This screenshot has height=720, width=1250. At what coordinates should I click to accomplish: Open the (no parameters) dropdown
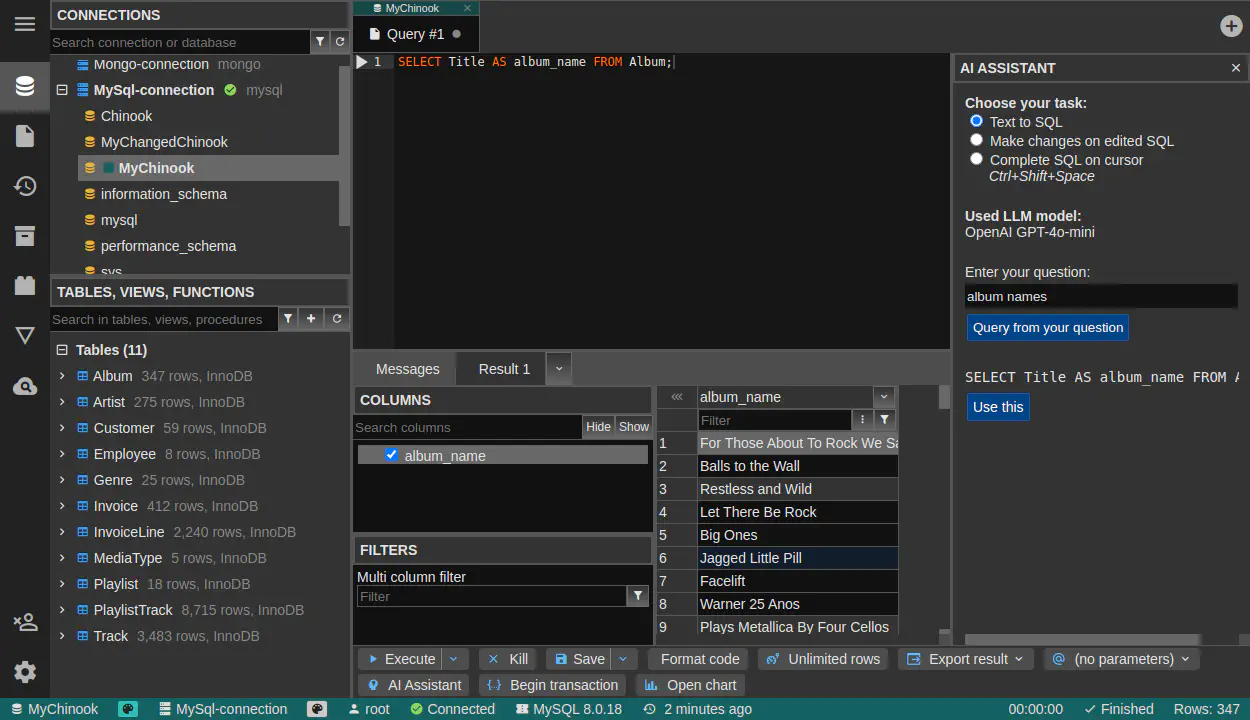click(1121, 659)
